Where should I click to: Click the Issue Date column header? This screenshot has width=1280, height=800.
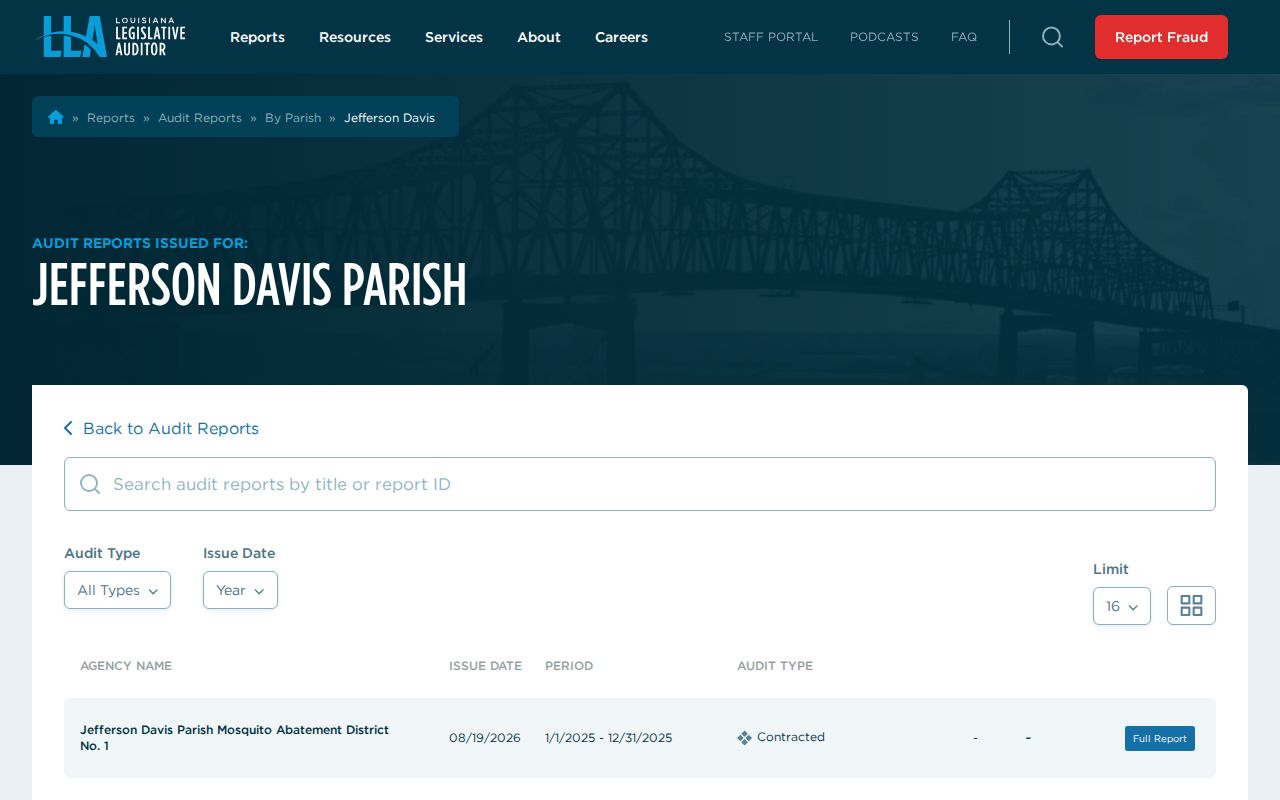[x=485, y=666]
